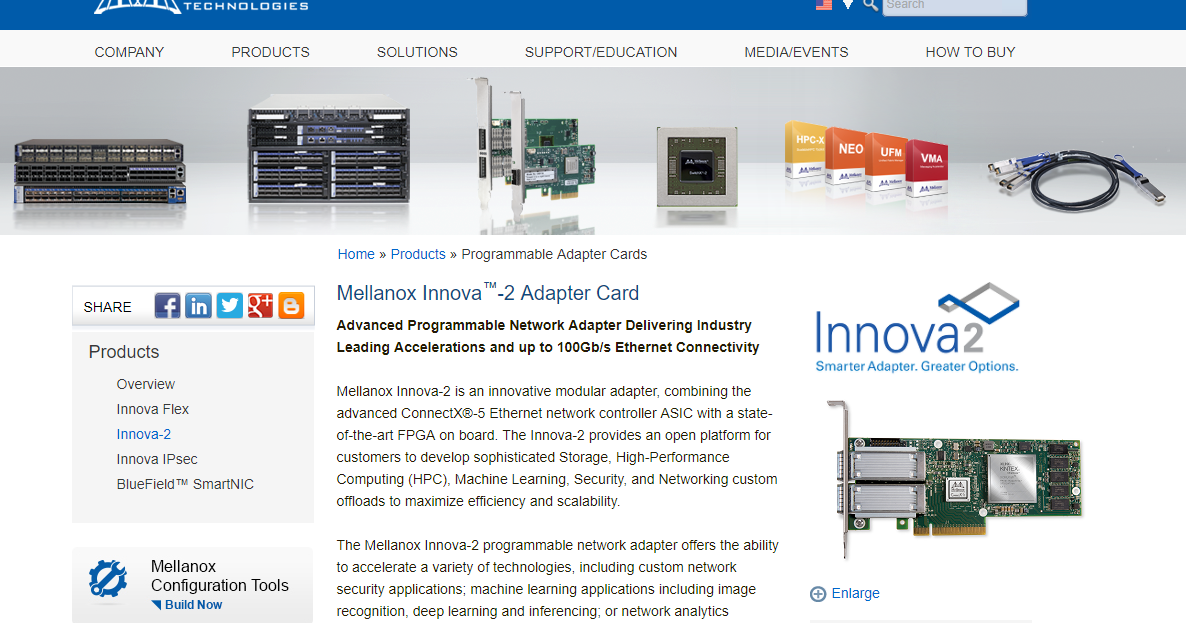The height and width of the screenshot is (623, 1186).
Task: Click the adapter cards banner image
Action: (533, 148)
